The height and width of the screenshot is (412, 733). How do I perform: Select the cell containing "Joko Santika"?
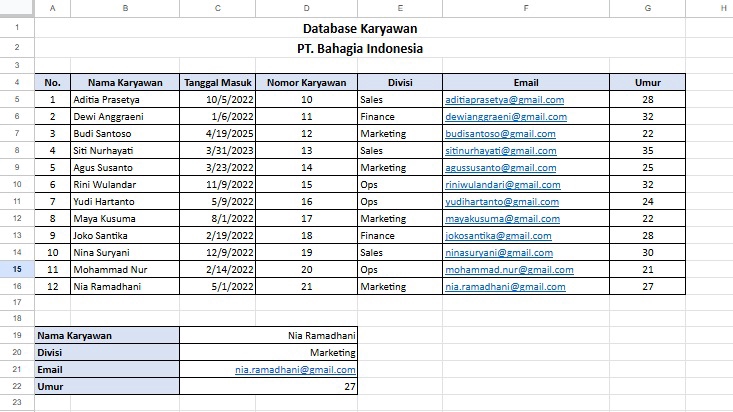[x=125, y=236]
